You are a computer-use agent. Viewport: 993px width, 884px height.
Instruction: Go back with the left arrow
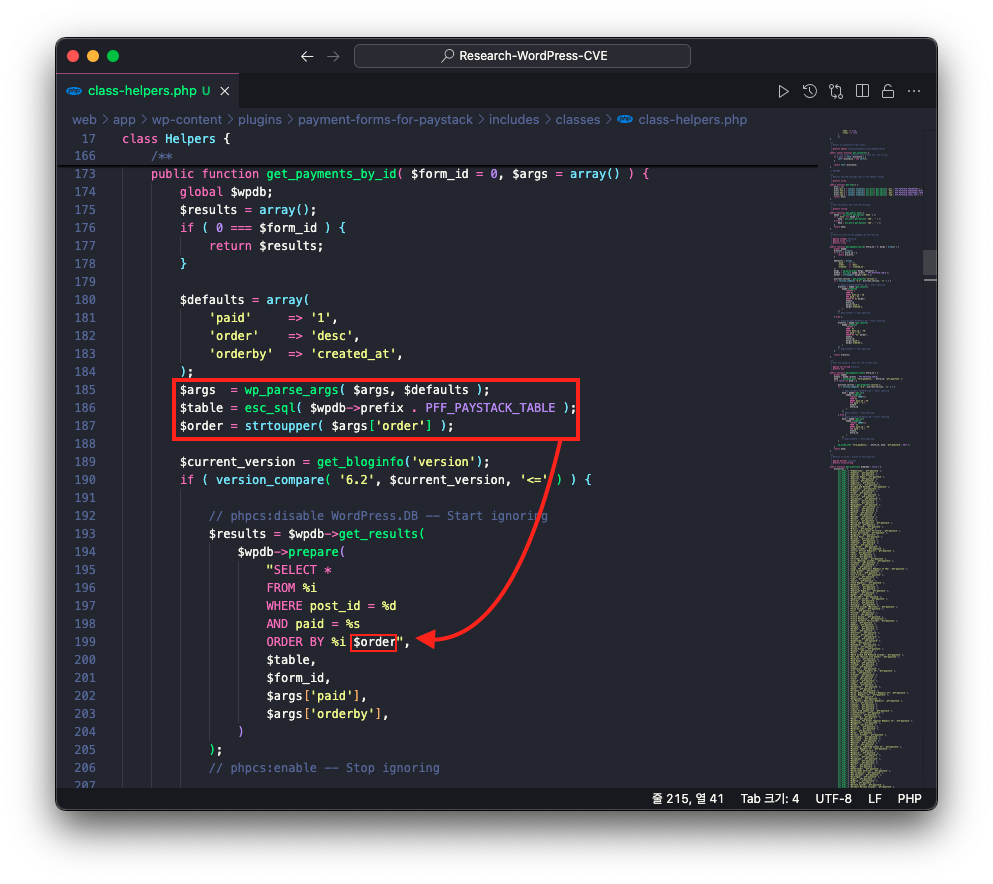click(x=307, y=56)
